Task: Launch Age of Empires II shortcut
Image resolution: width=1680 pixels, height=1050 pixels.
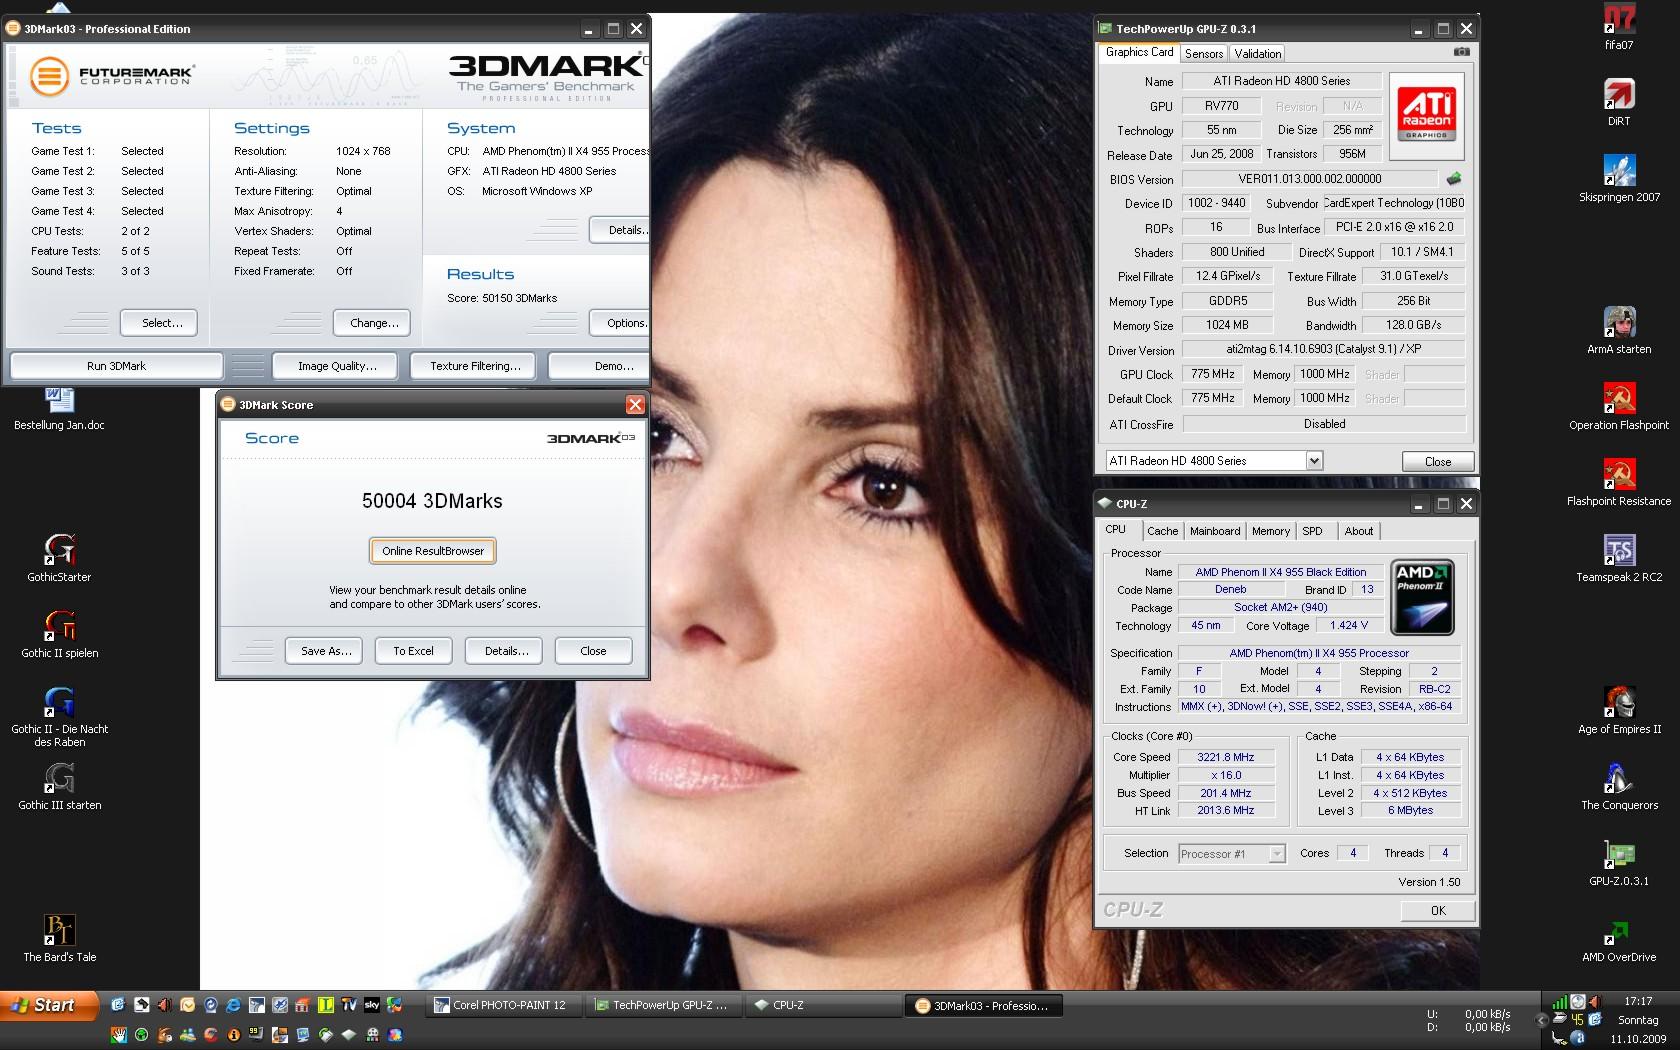Action: (x=1618, y=703)
